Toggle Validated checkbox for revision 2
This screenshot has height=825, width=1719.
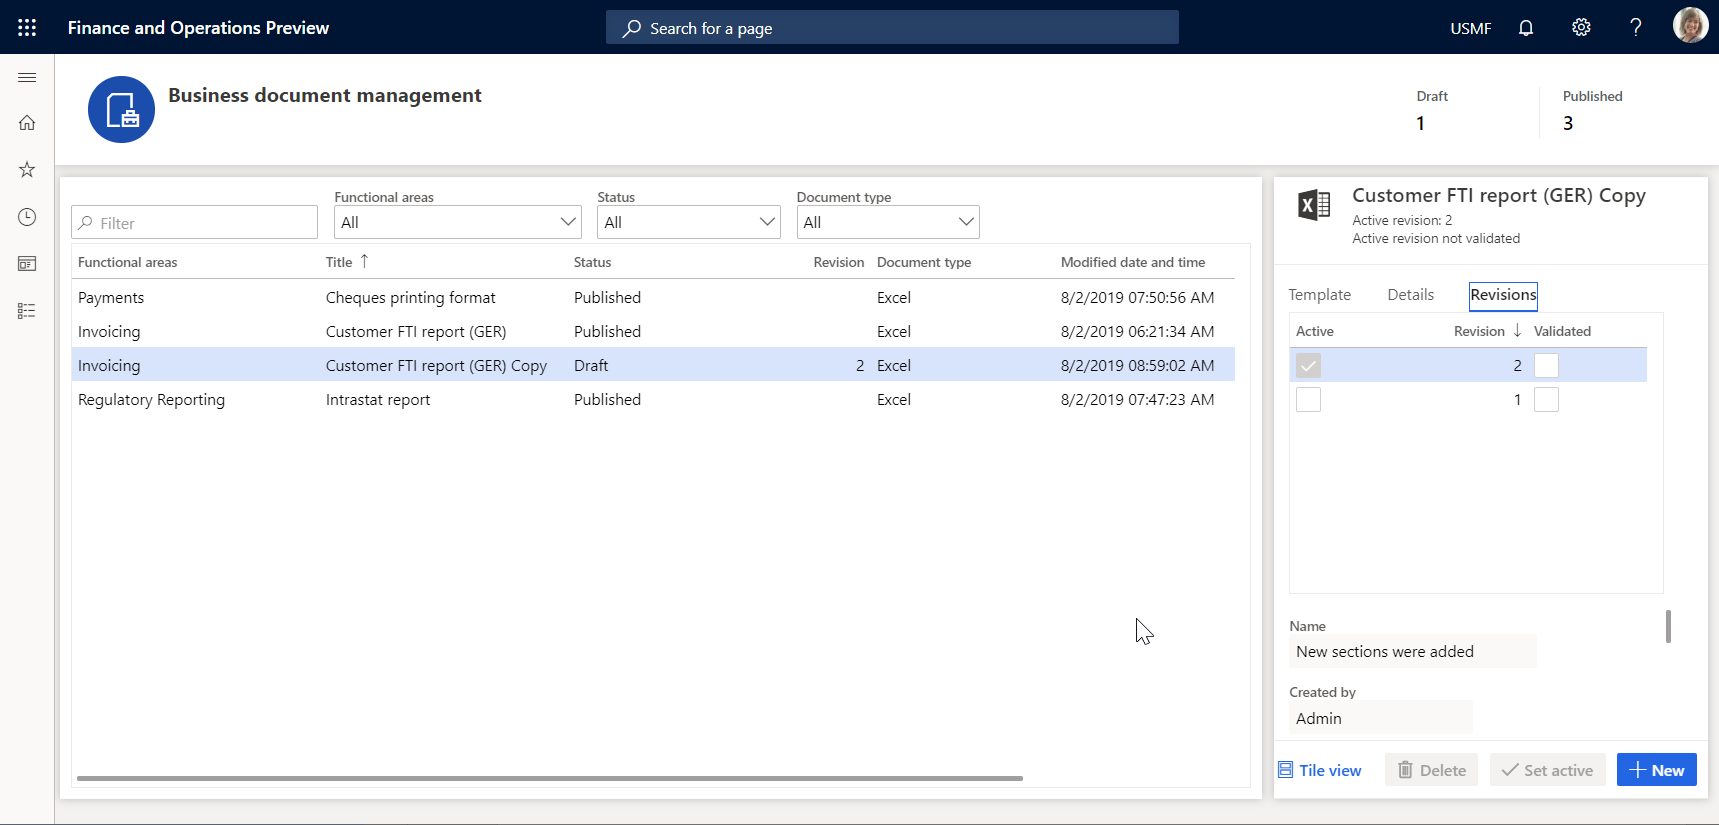pyautogui.click(x=1546, y=365)
